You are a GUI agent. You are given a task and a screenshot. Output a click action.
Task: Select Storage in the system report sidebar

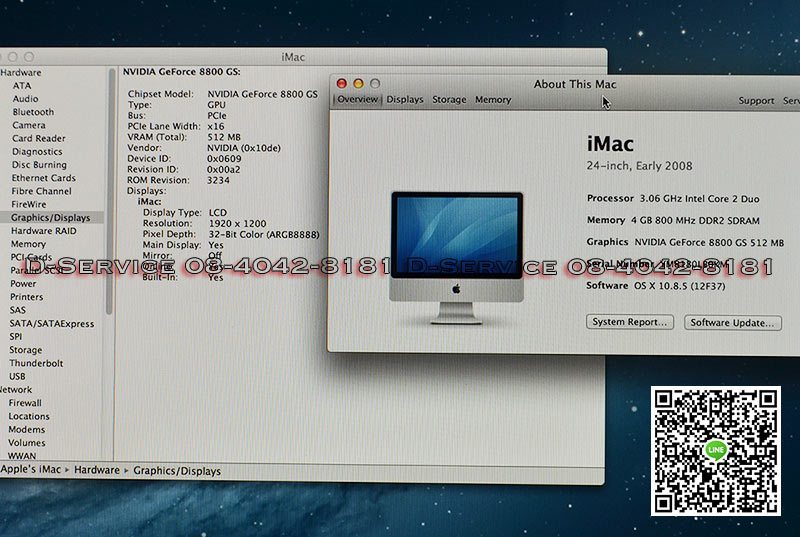coord(26,350)
